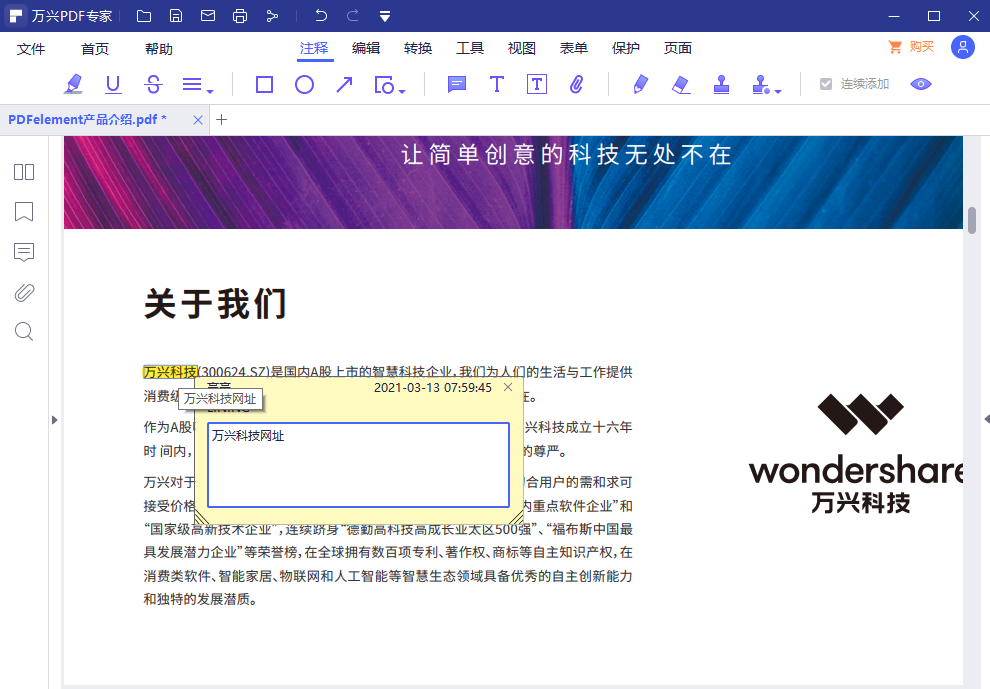Screen dimensions: 990x689
Task: Select the Arrow drawing tool
Action: [x=344, y=84]
